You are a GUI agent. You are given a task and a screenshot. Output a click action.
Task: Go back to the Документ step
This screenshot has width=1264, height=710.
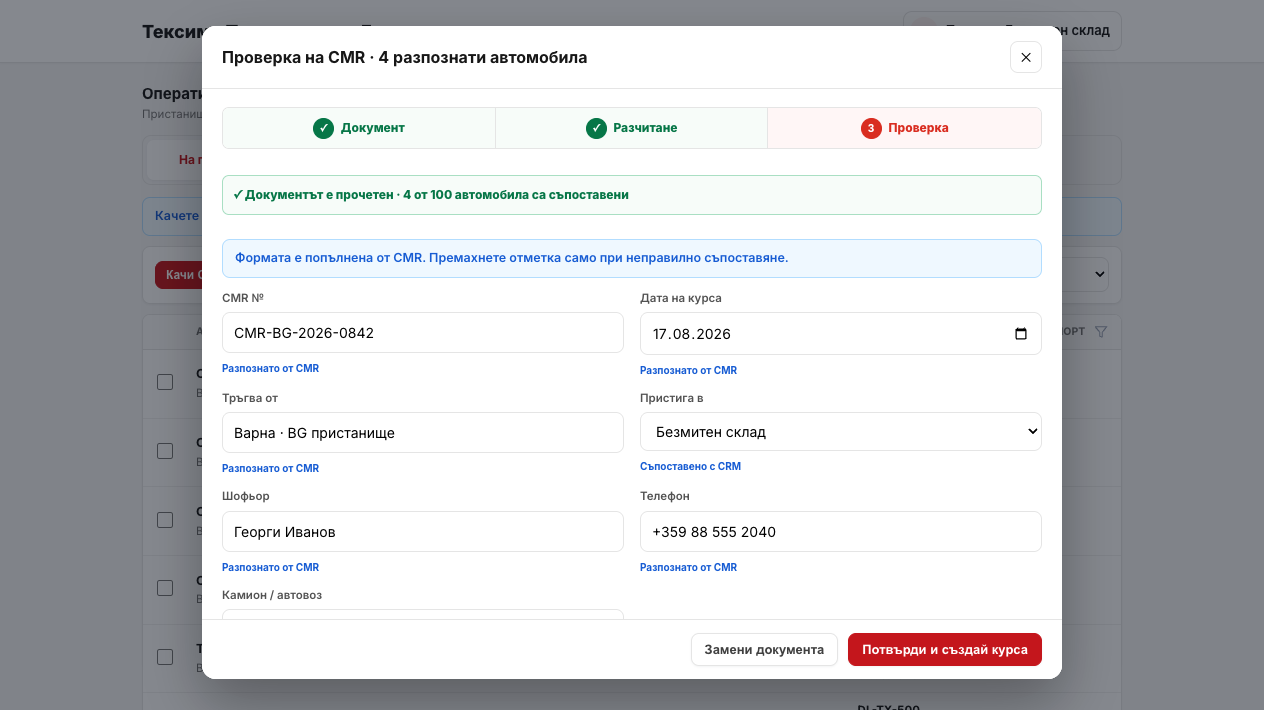click(x=359, y=128)
